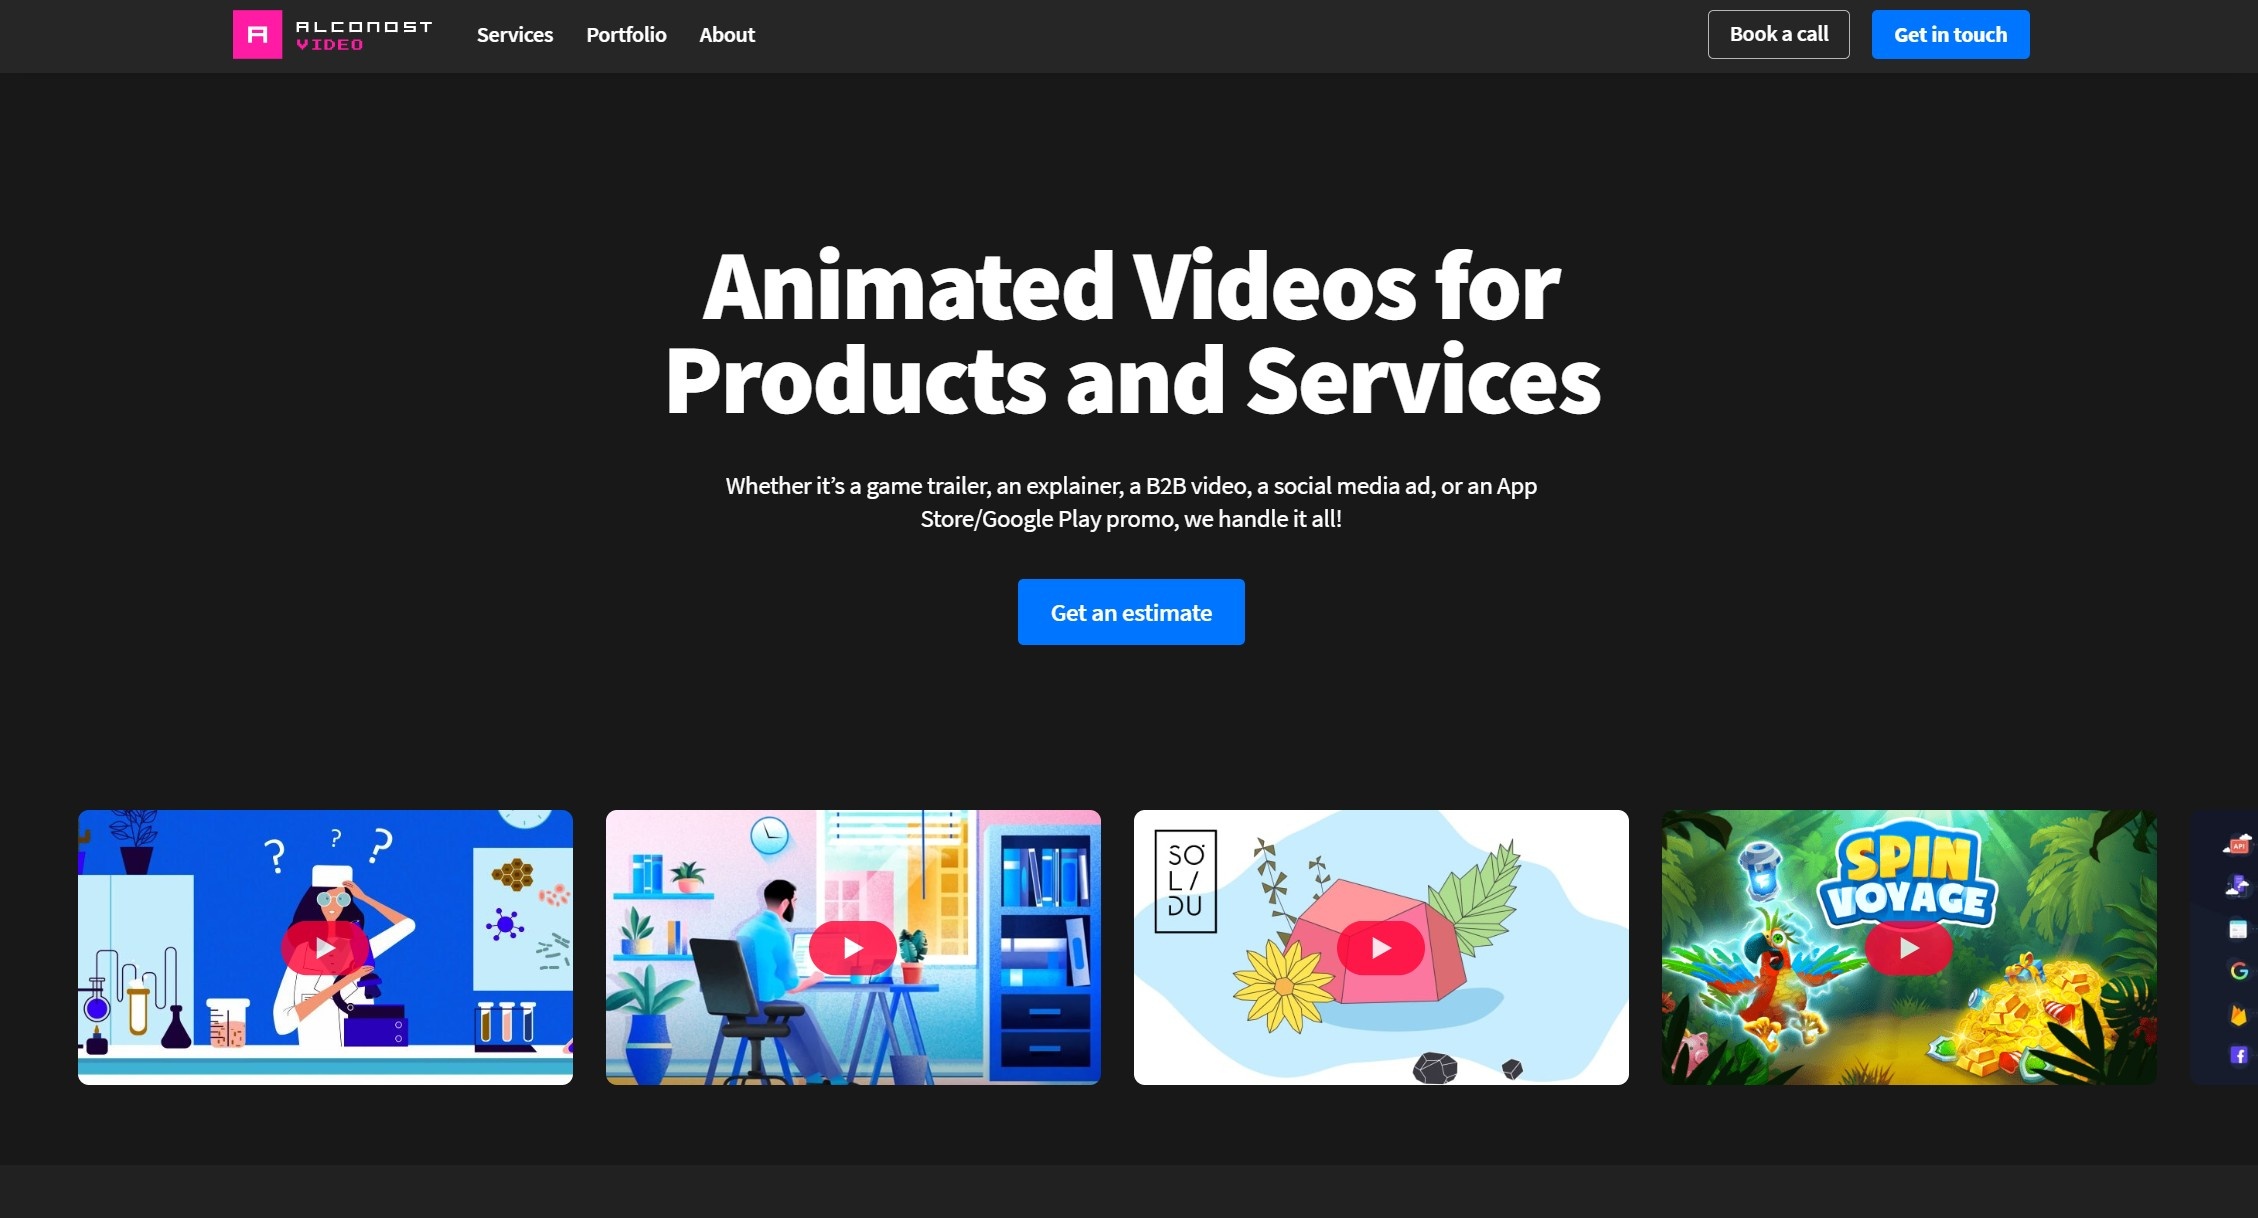Click the Facebook icon in partial thumbnail
This screenshot has width=2258, height=1218.
[2238, 1055]
